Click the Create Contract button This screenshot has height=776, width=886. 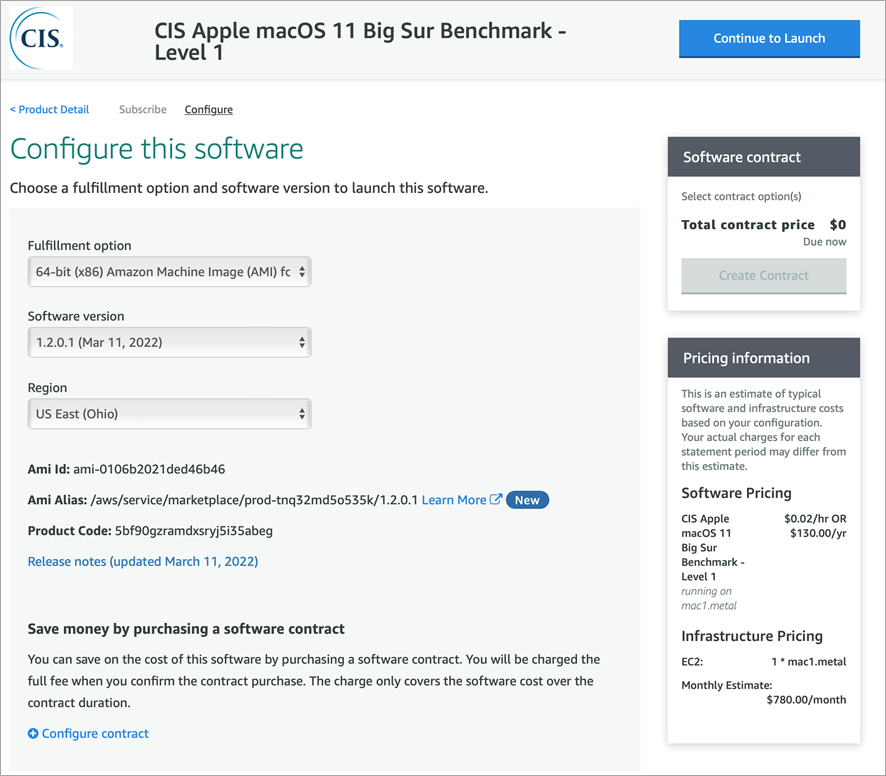click(x=763, y=276)
